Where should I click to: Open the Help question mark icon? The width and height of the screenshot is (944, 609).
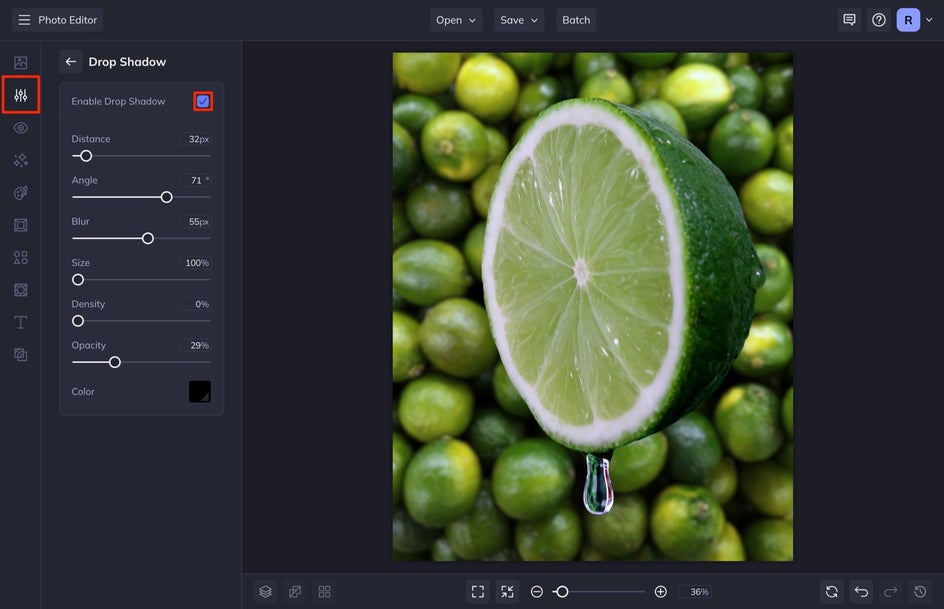879,20
